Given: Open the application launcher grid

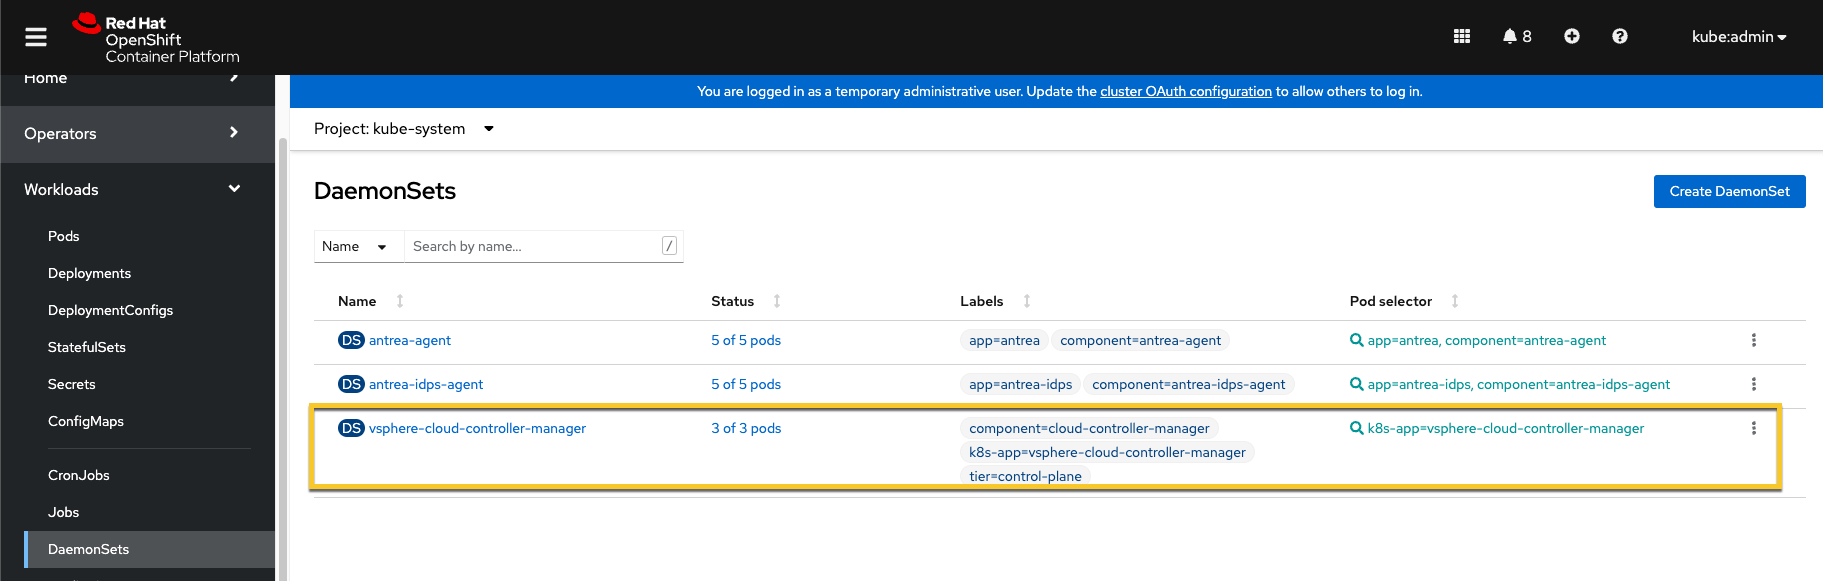Looking at the screenshot, I should pos(1462,36).
